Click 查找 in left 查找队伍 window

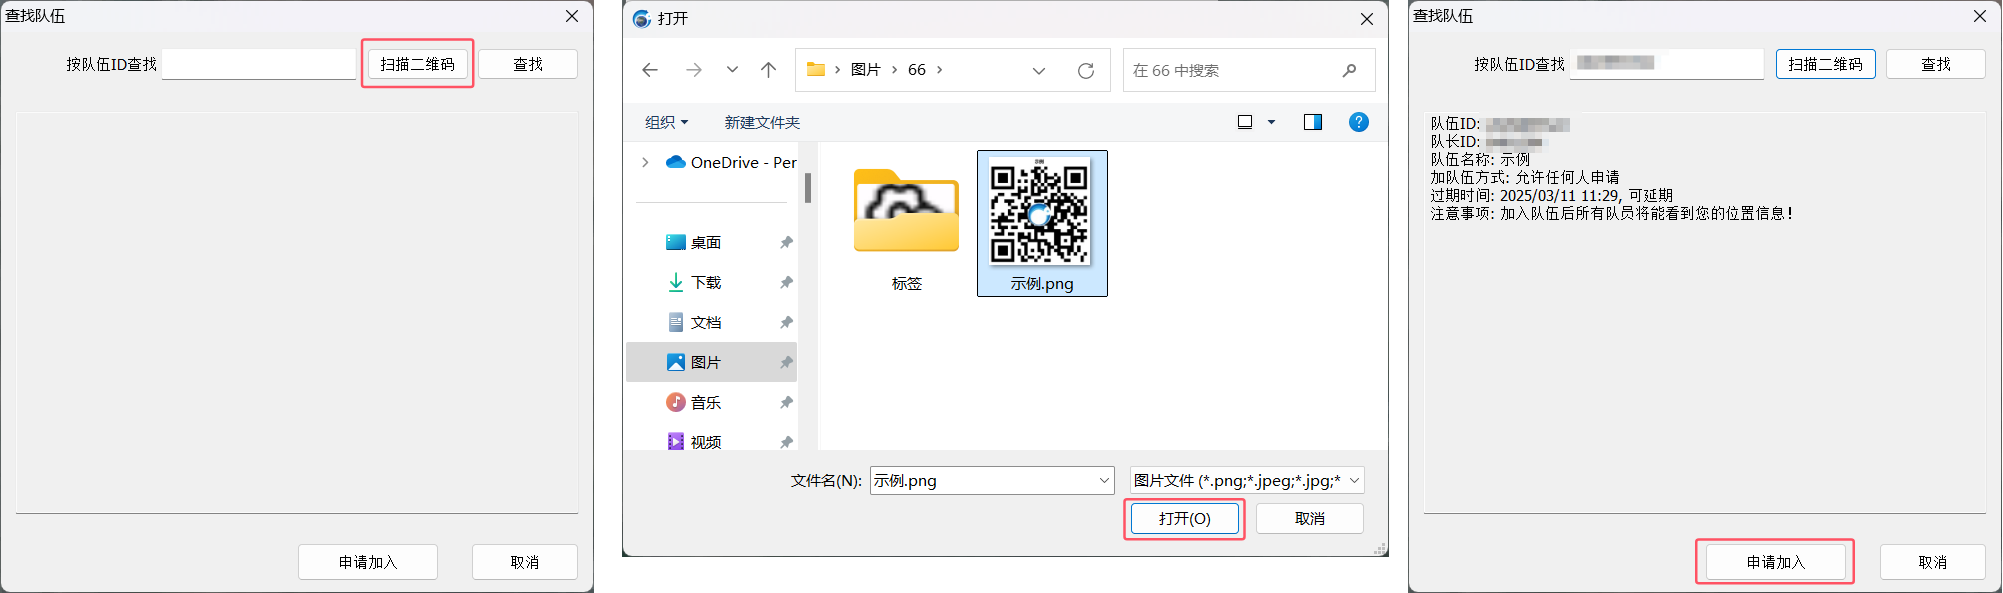click(x=528, y=64)
